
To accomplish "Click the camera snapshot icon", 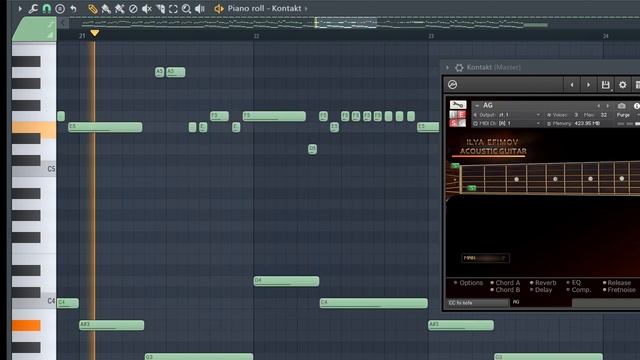I will (x=621, y=106).
